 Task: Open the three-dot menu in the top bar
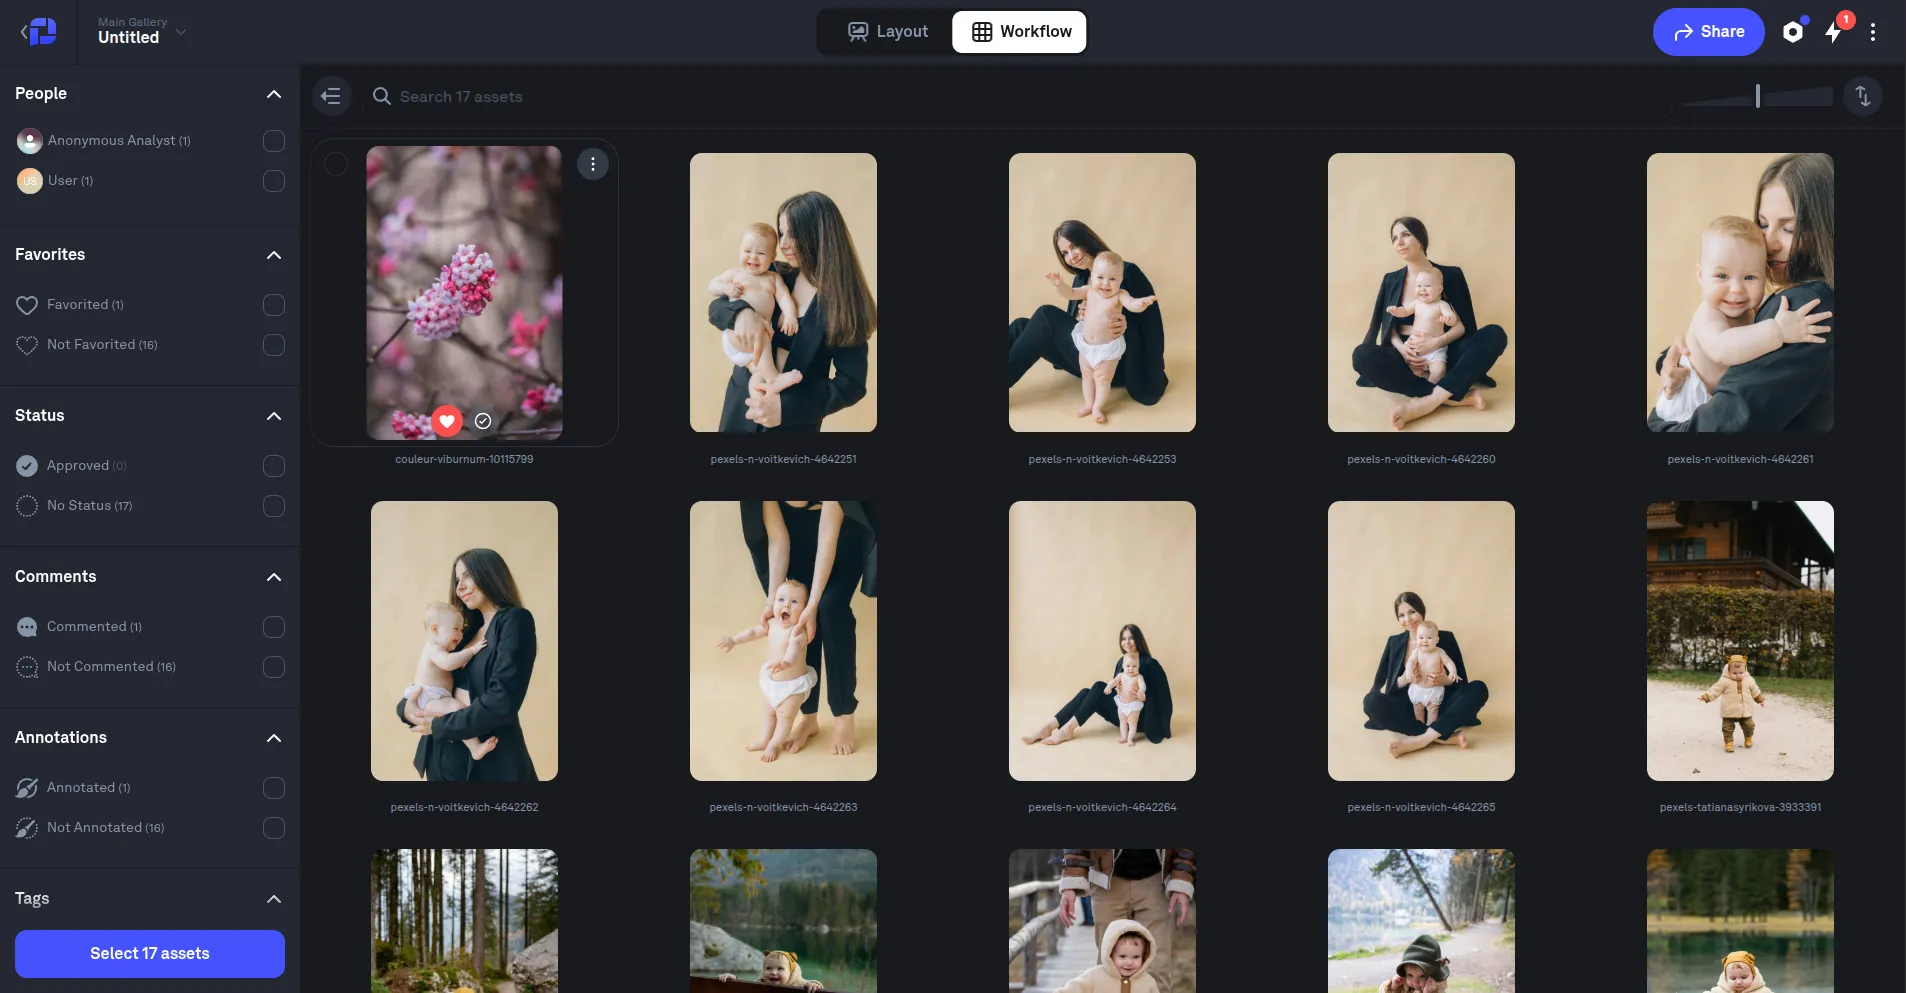[1874, 32]
